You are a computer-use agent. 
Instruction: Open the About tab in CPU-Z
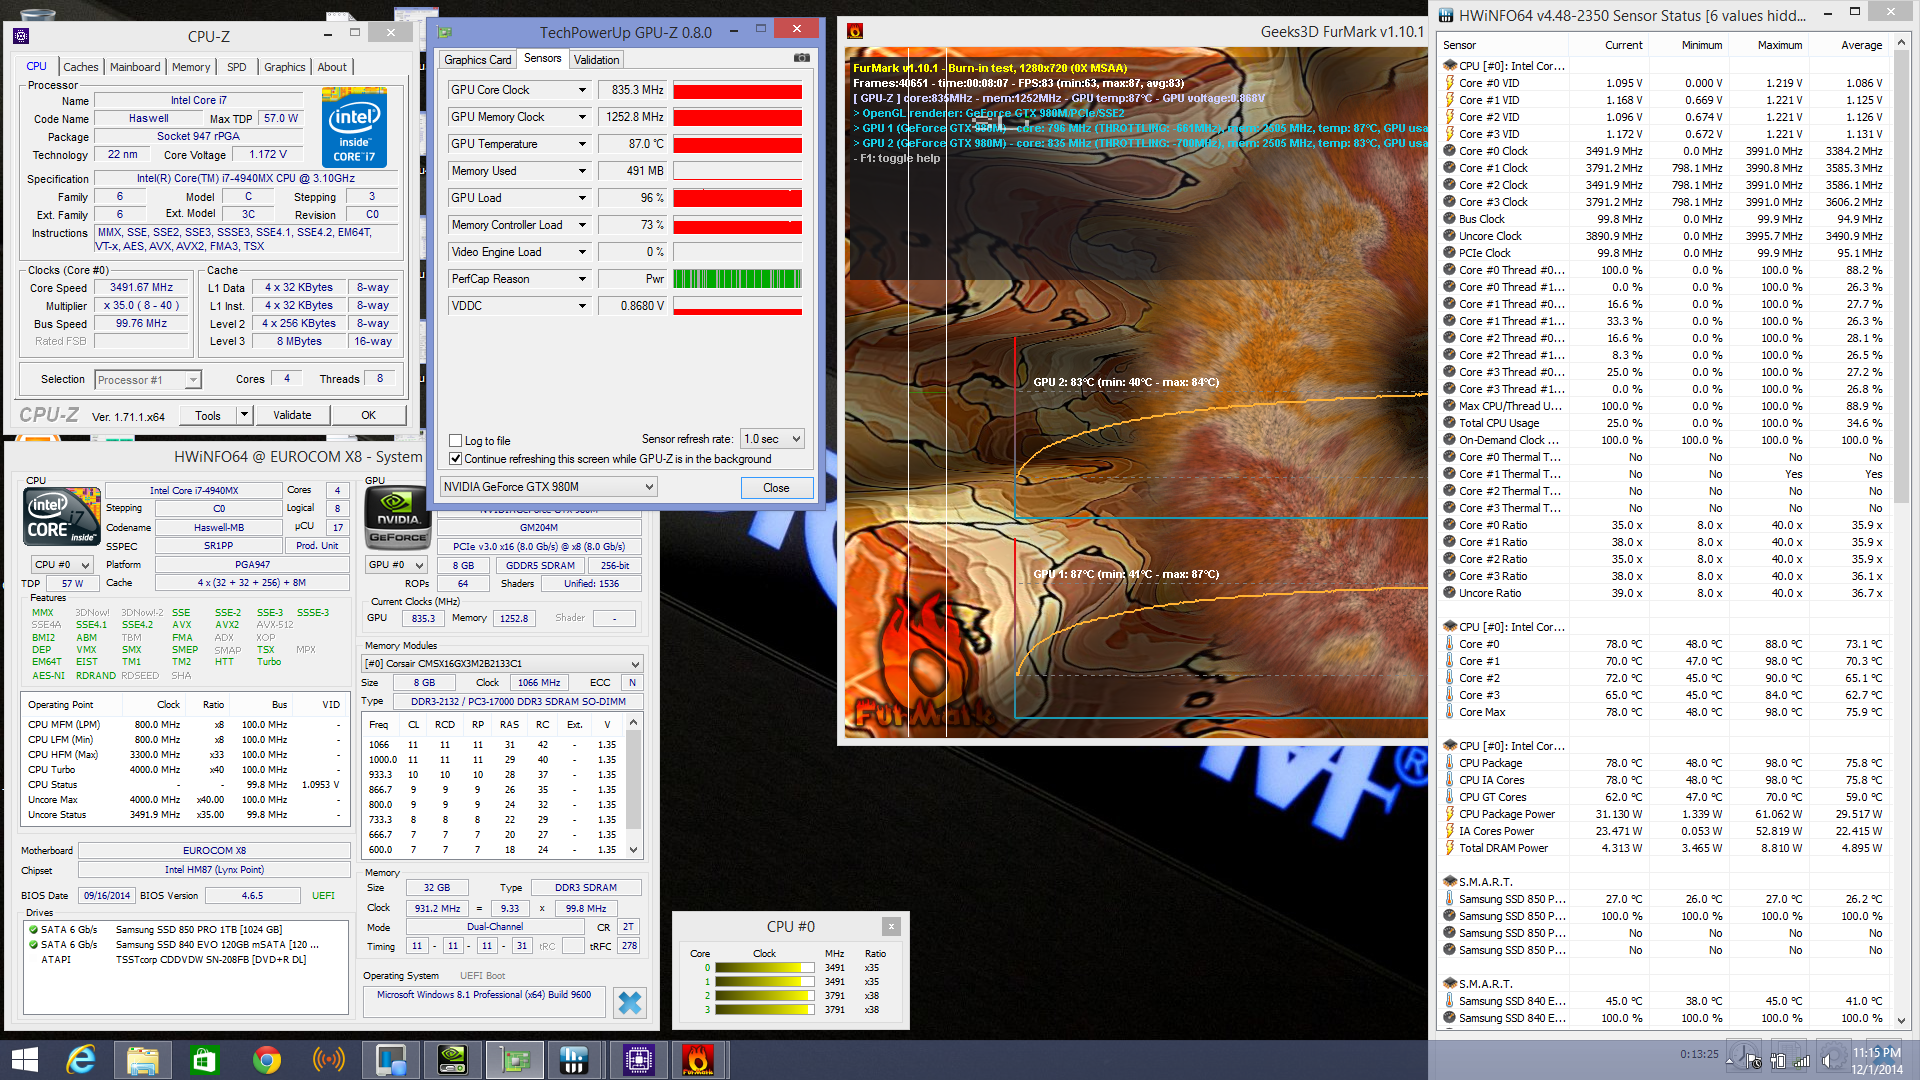click(x=332, y=67)
